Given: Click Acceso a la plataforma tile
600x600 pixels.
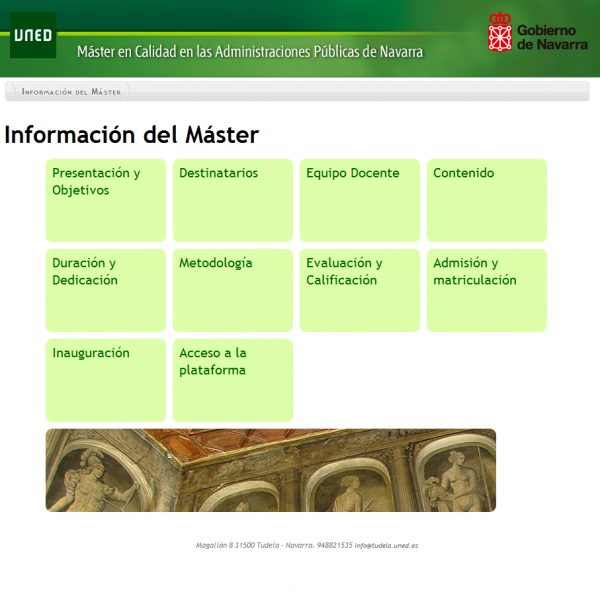Looking at the screenshot, I should (x=232, y=380).
